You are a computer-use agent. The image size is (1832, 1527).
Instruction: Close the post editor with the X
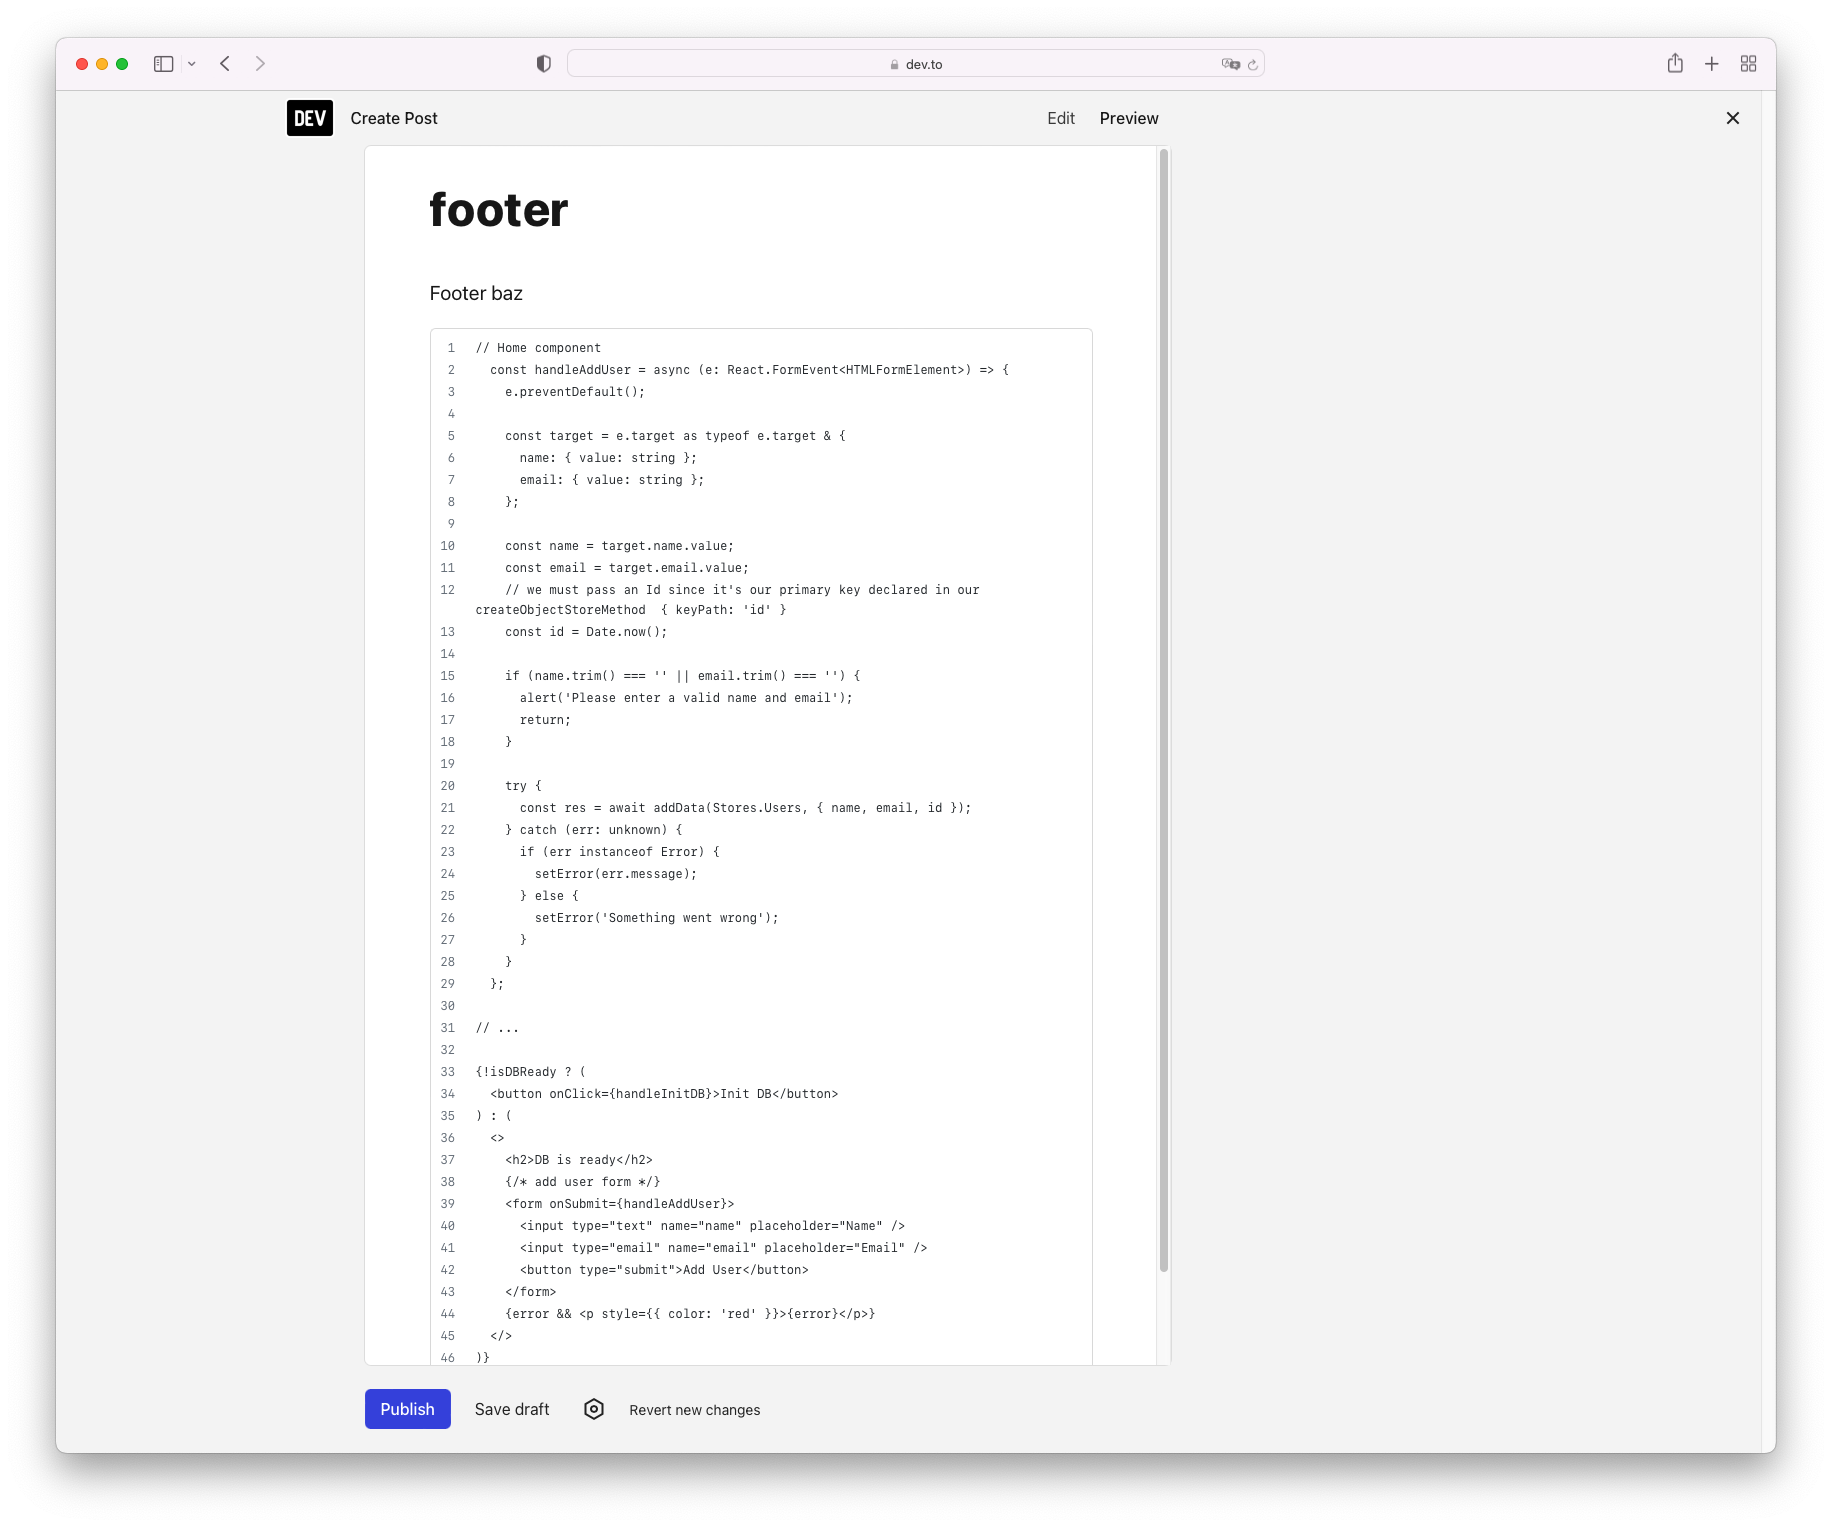pyautogui.click(x=1733, y=118)
